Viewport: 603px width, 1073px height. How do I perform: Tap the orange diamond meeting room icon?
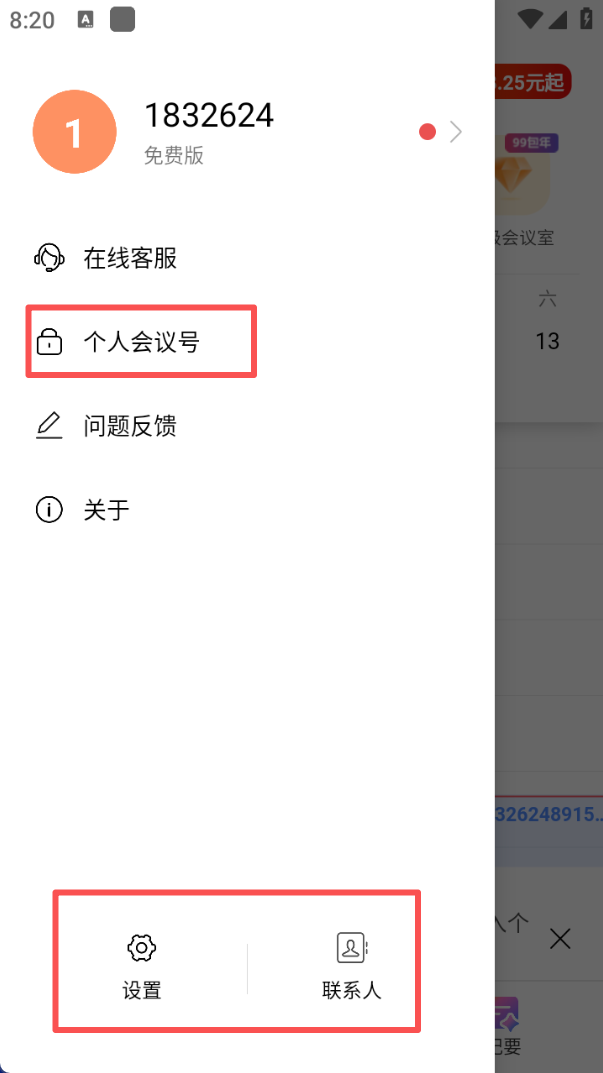click(522, 177)
